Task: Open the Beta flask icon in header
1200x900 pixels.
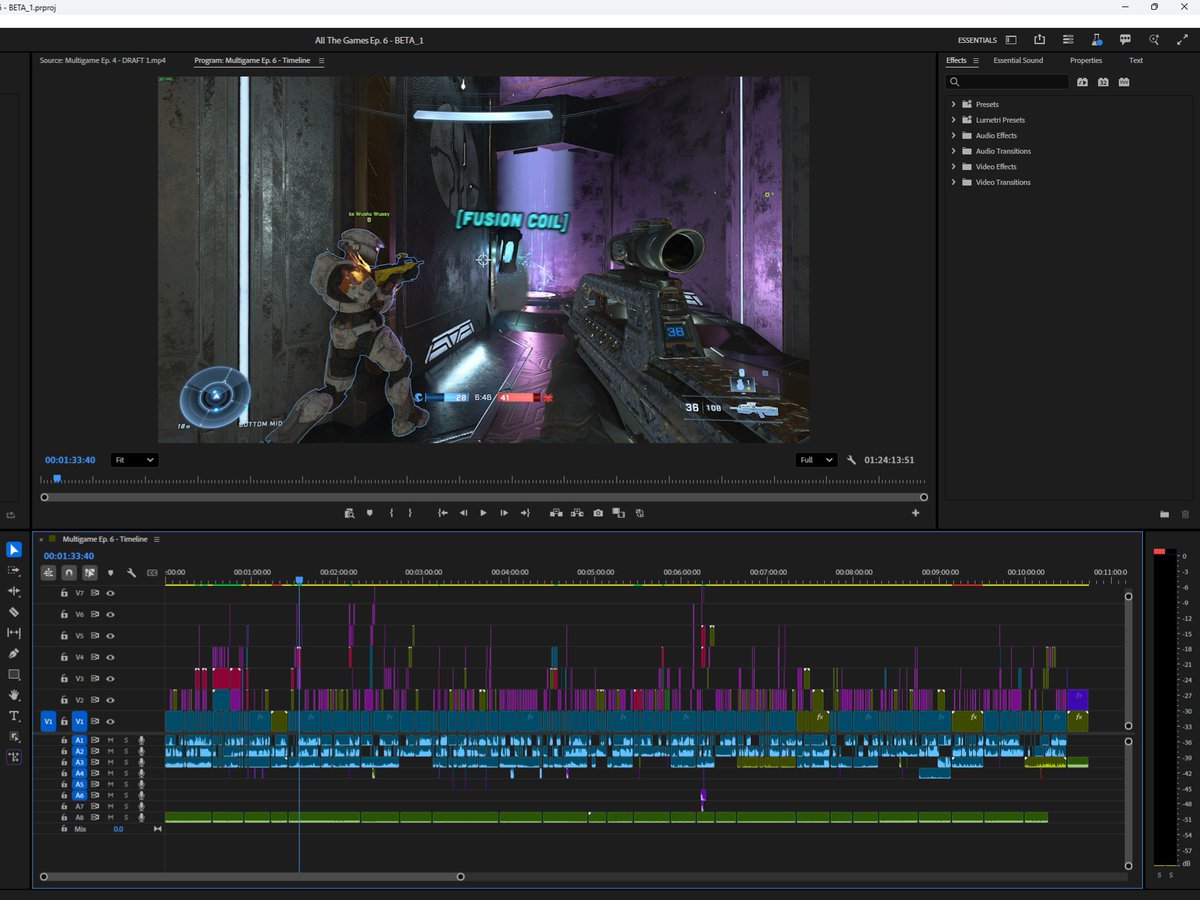Action: pyautogui.click(x=1097, y=40)
